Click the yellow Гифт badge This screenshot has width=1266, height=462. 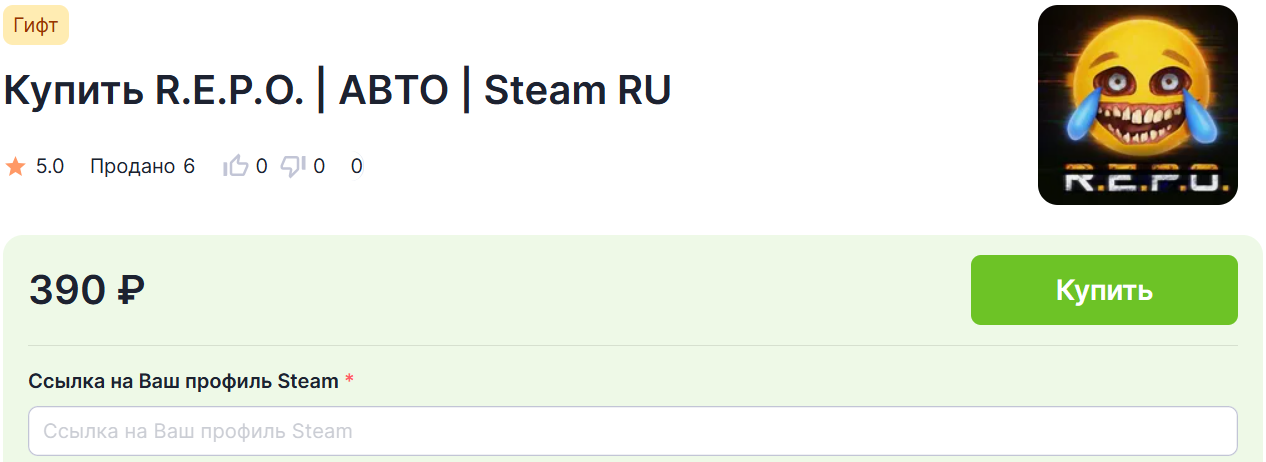click(x=36, y=25)
